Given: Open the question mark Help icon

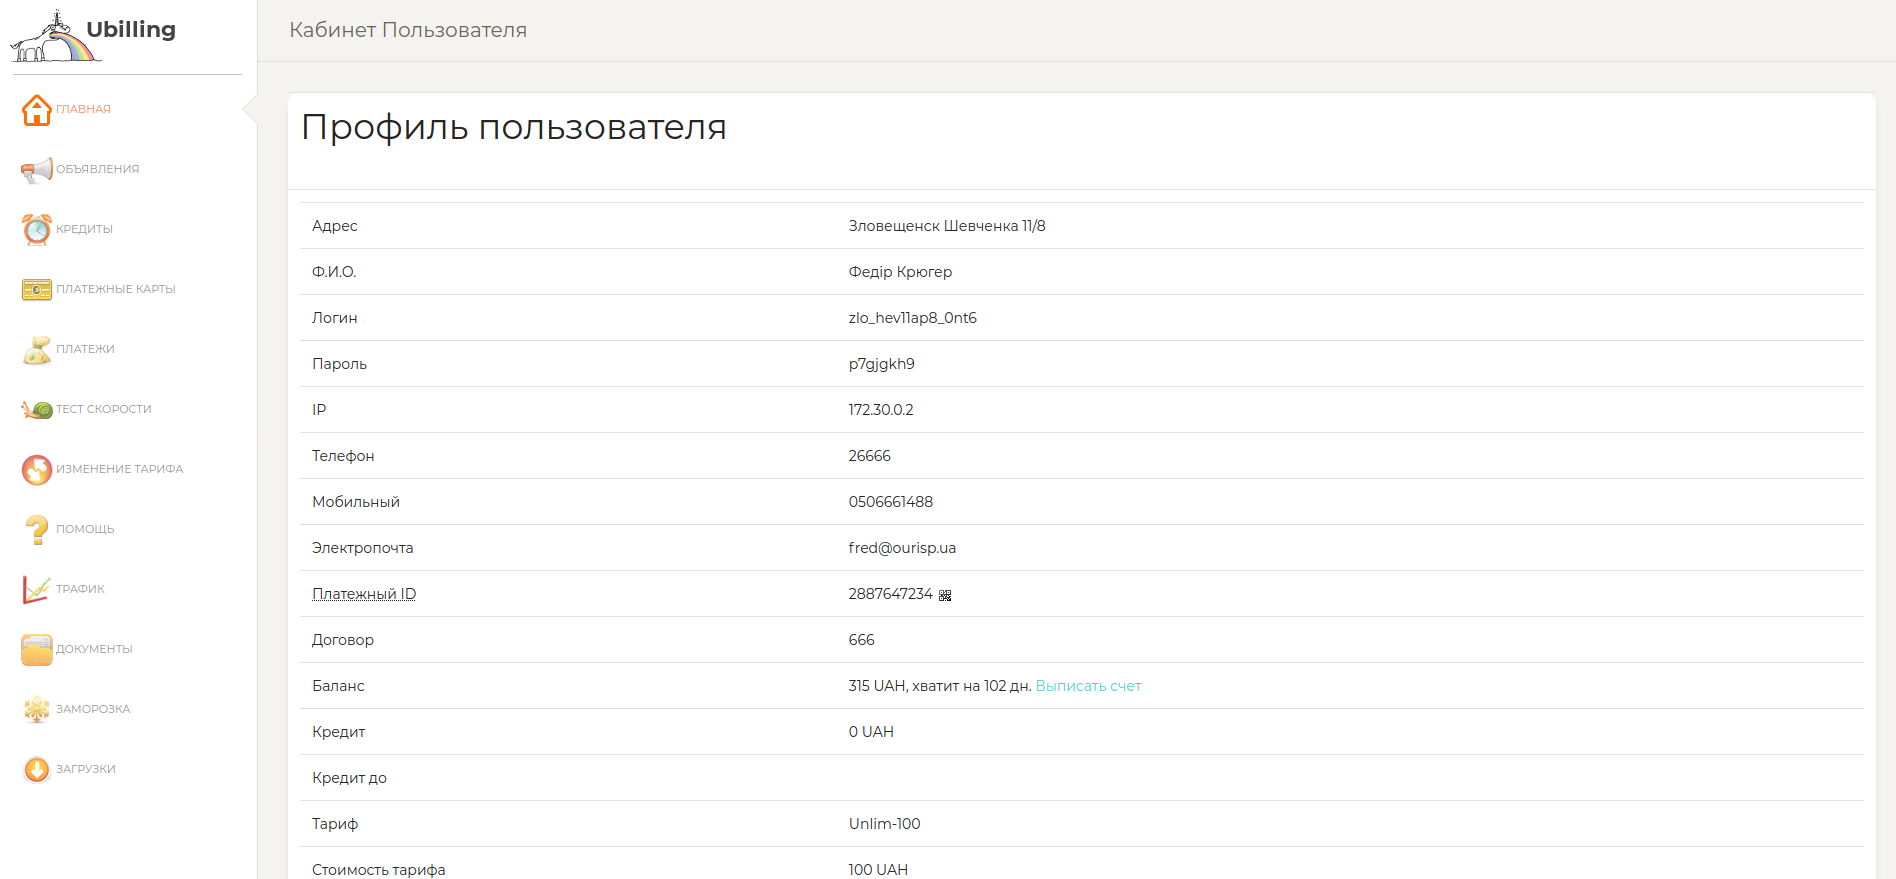Looking at the screenshot, I should pos(37,530).
